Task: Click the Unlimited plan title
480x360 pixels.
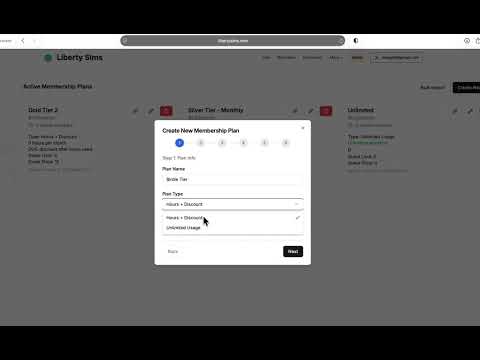Action: 361,110
